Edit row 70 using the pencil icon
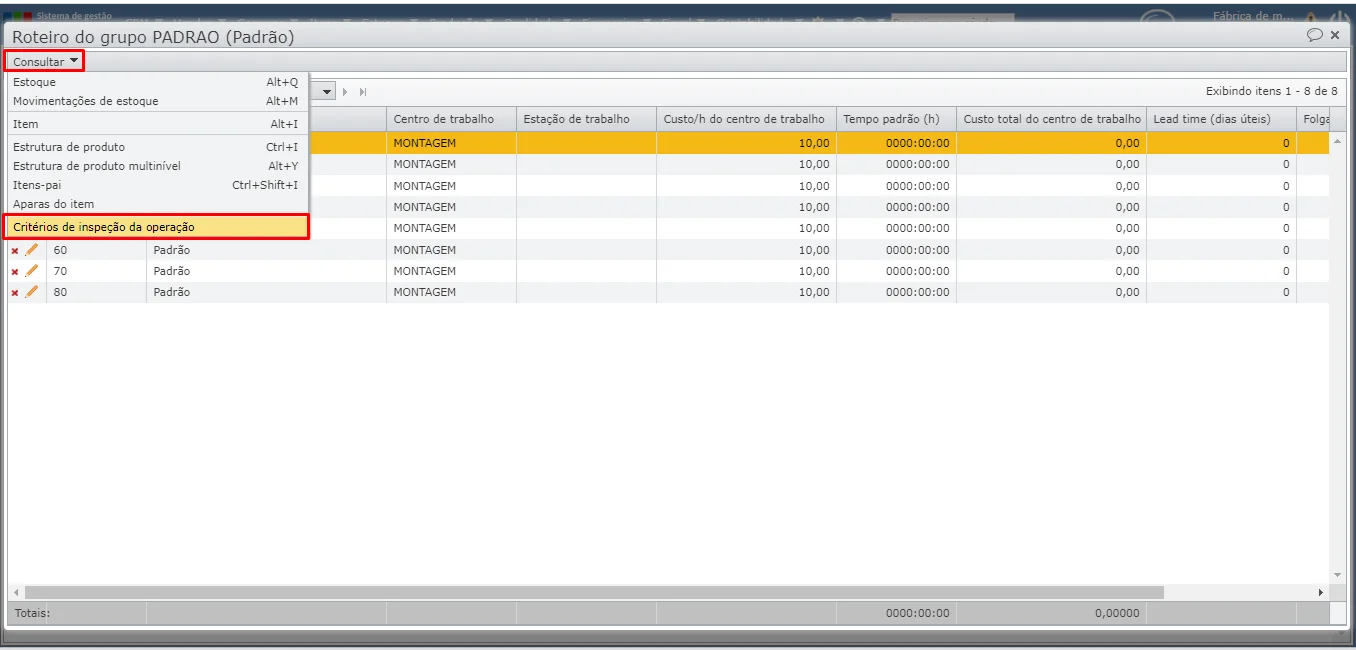The width and height of the screenshot is (1356, 650). click(x=32, y=270)
